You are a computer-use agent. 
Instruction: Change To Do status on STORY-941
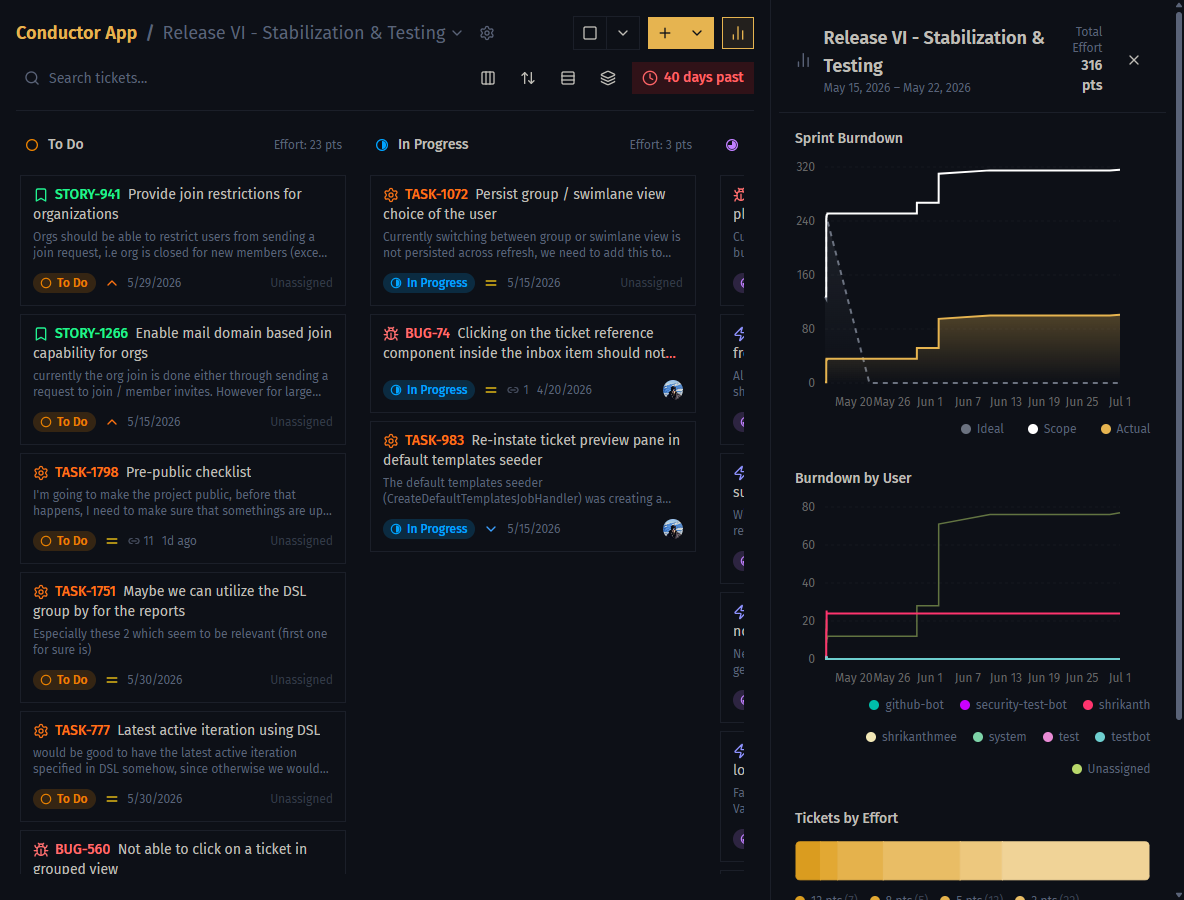64,283
